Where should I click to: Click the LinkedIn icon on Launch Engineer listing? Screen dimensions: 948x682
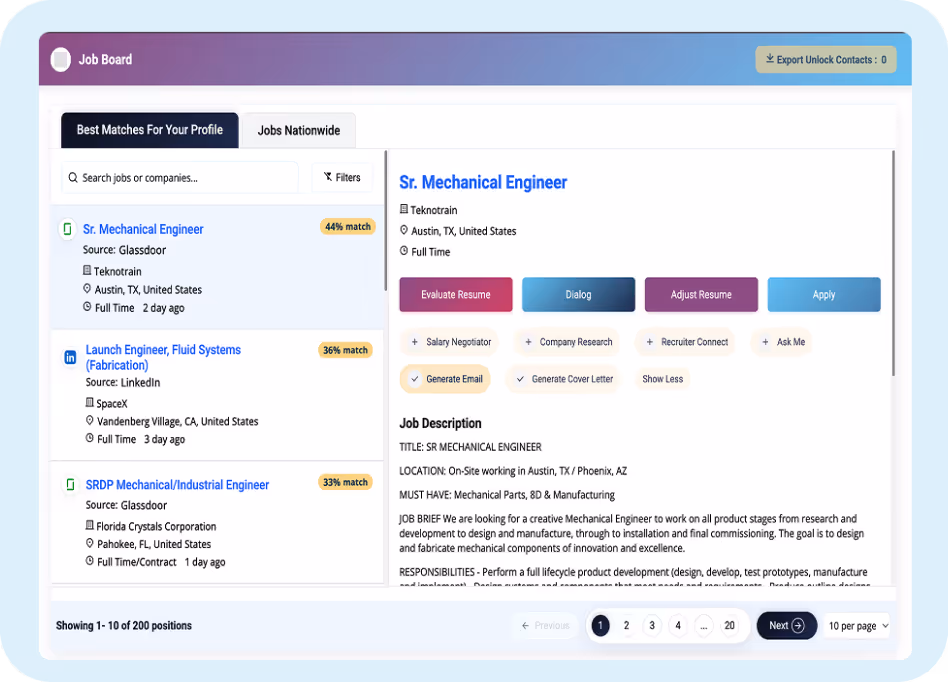70,357
